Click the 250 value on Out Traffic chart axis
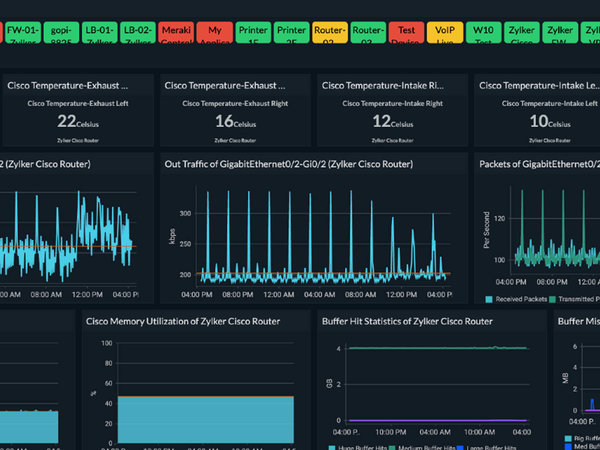The height and width of the screenshot is (450, 600). tap(185, 244)
